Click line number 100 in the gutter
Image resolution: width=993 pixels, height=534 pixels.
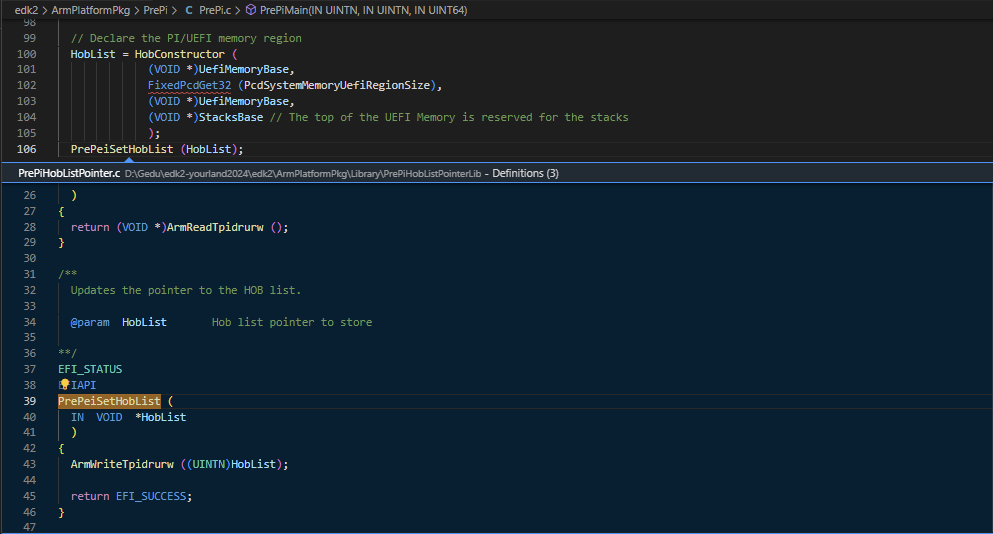pos(27,54)
